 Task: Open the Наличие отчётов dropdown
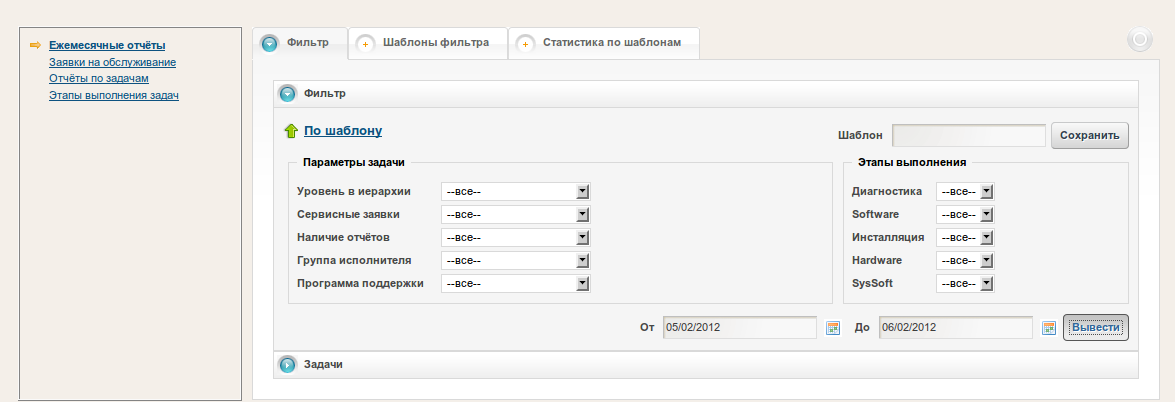click(515, 237)
